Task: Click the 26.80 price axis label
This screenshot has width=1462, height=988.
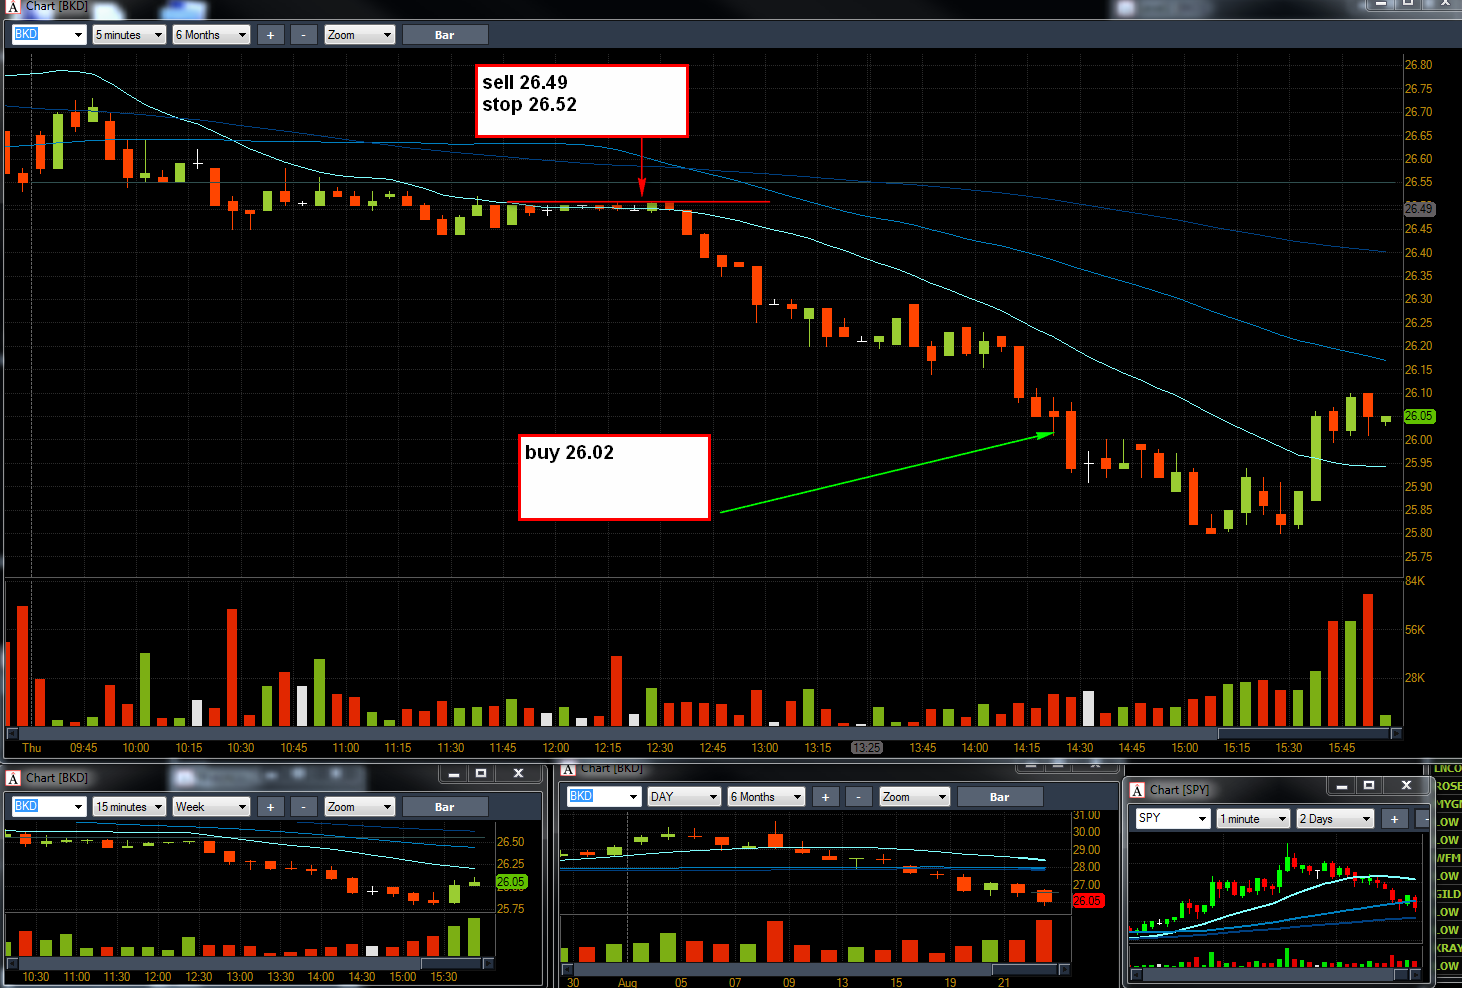Action: point(1418,65)
